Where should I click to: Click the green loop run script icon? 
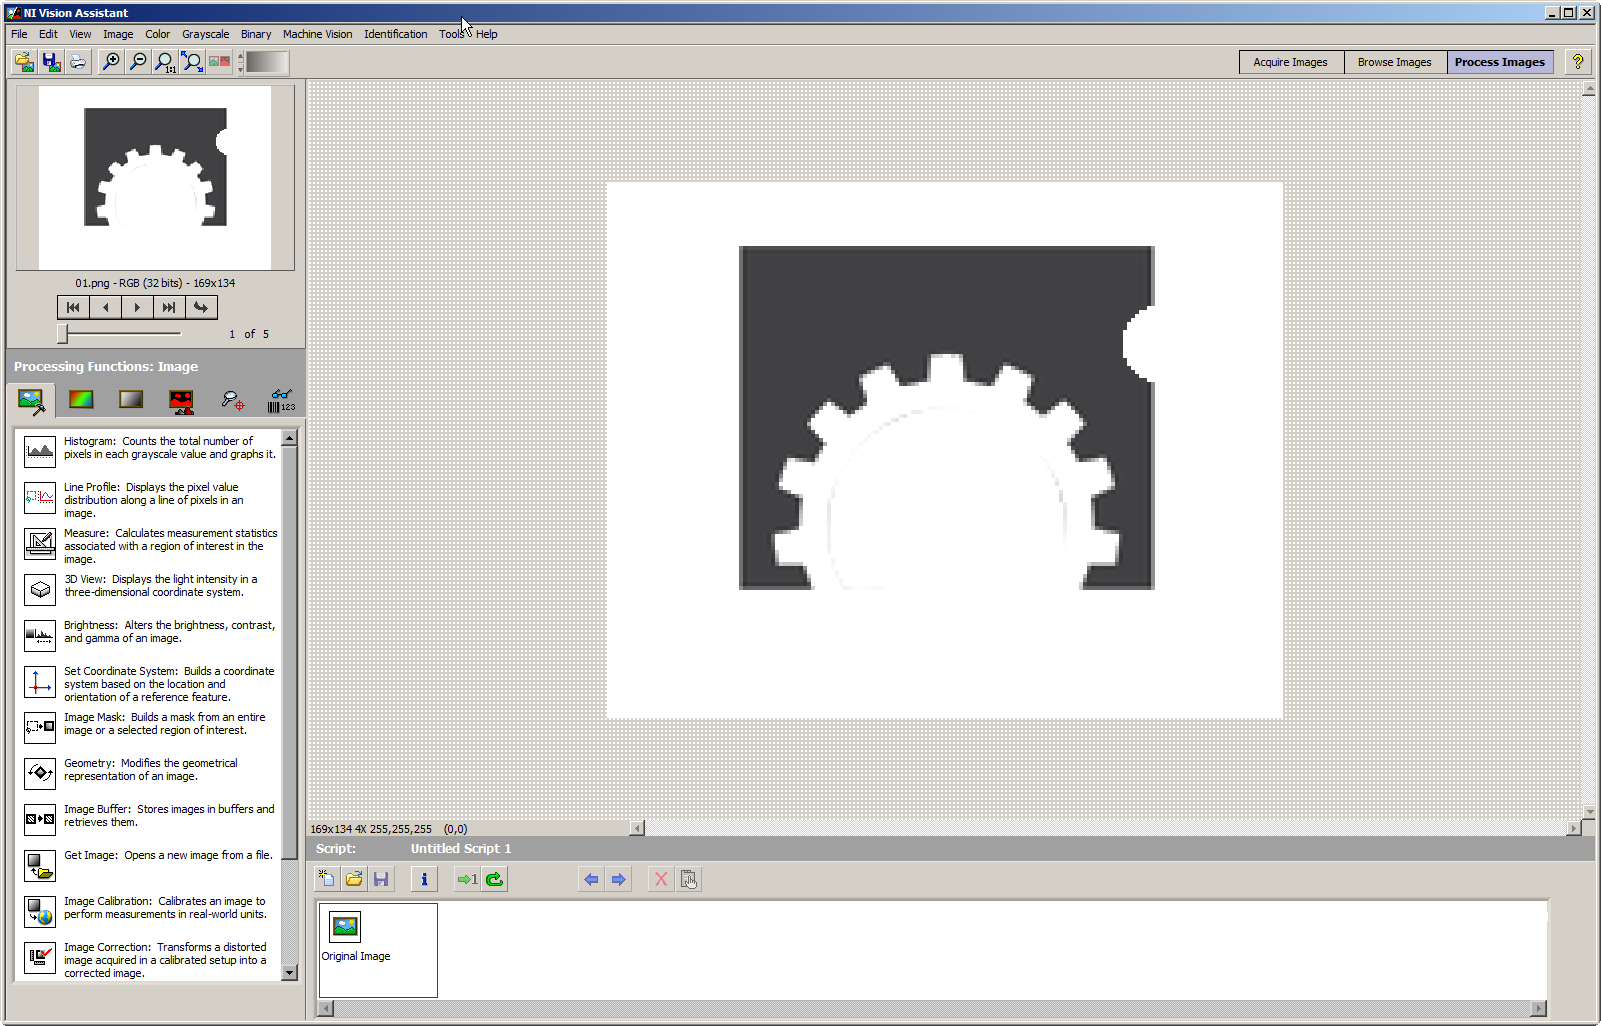pos(494,879)
